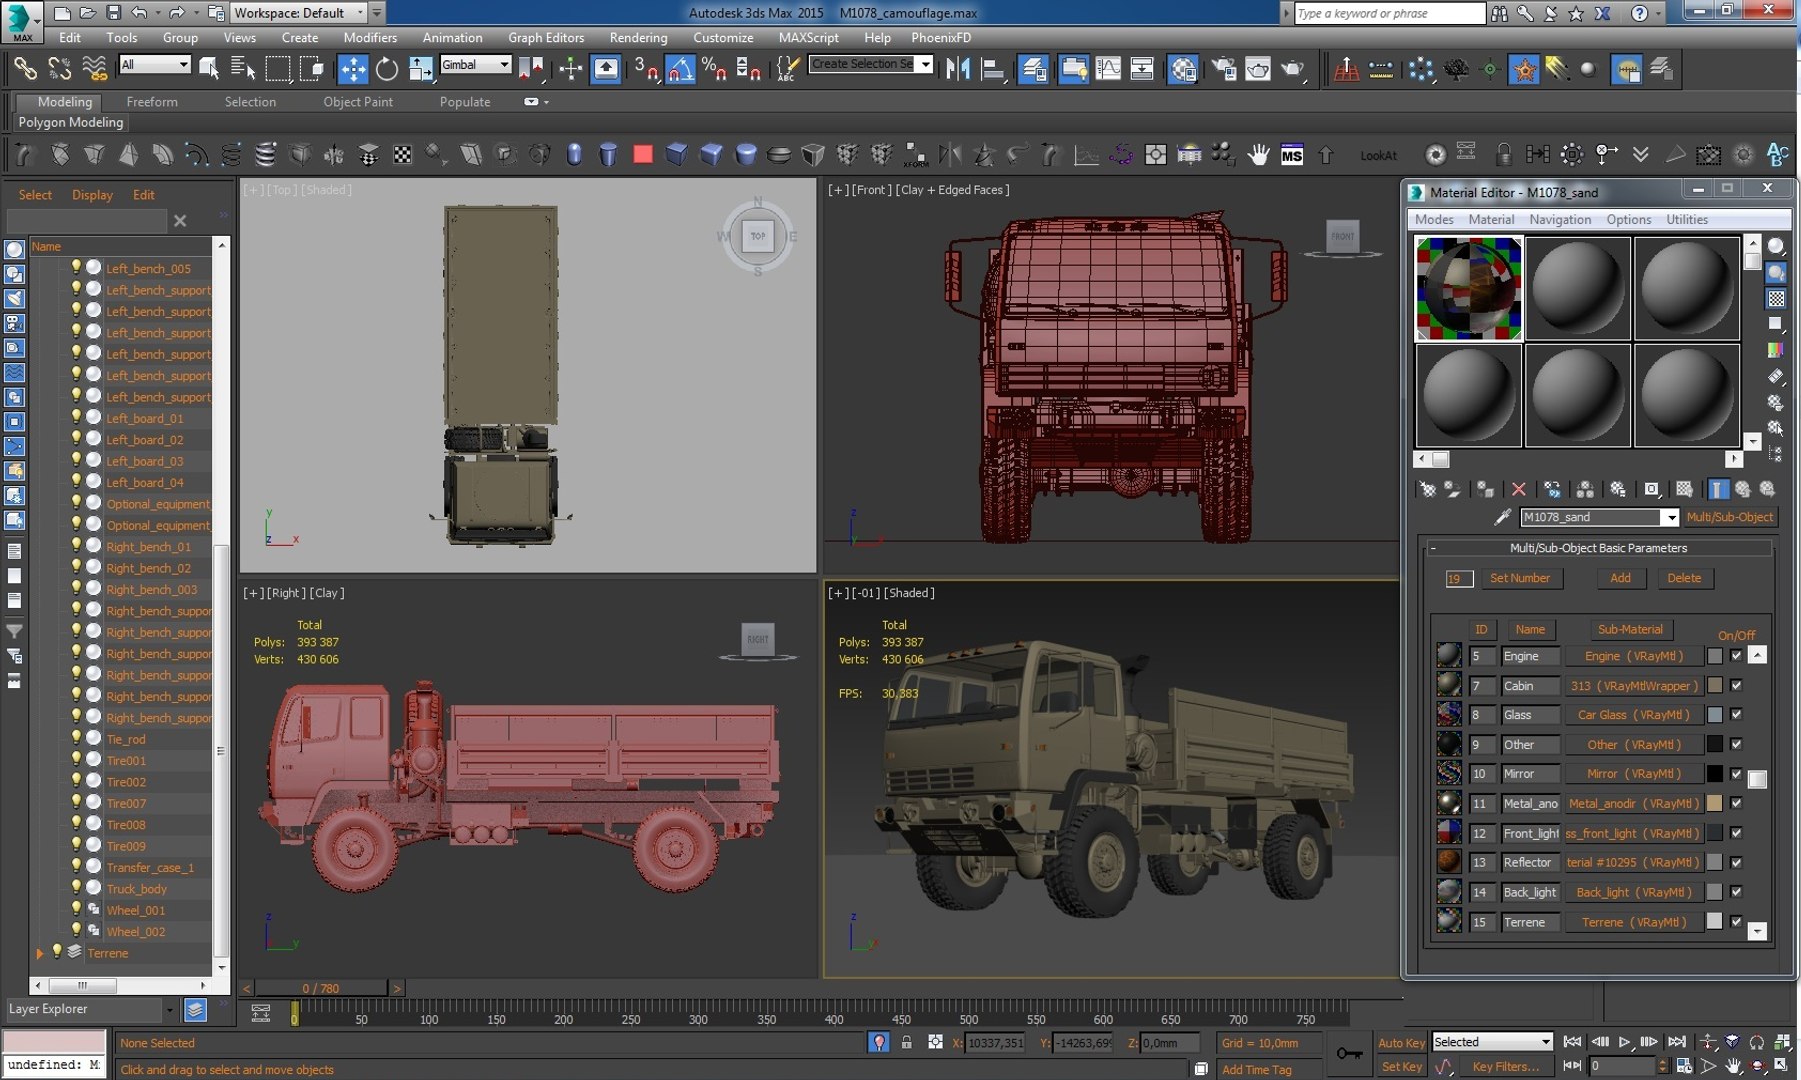Click the Layer Explorer layers icon
1801x1080 pixels.
[195, 1010]
